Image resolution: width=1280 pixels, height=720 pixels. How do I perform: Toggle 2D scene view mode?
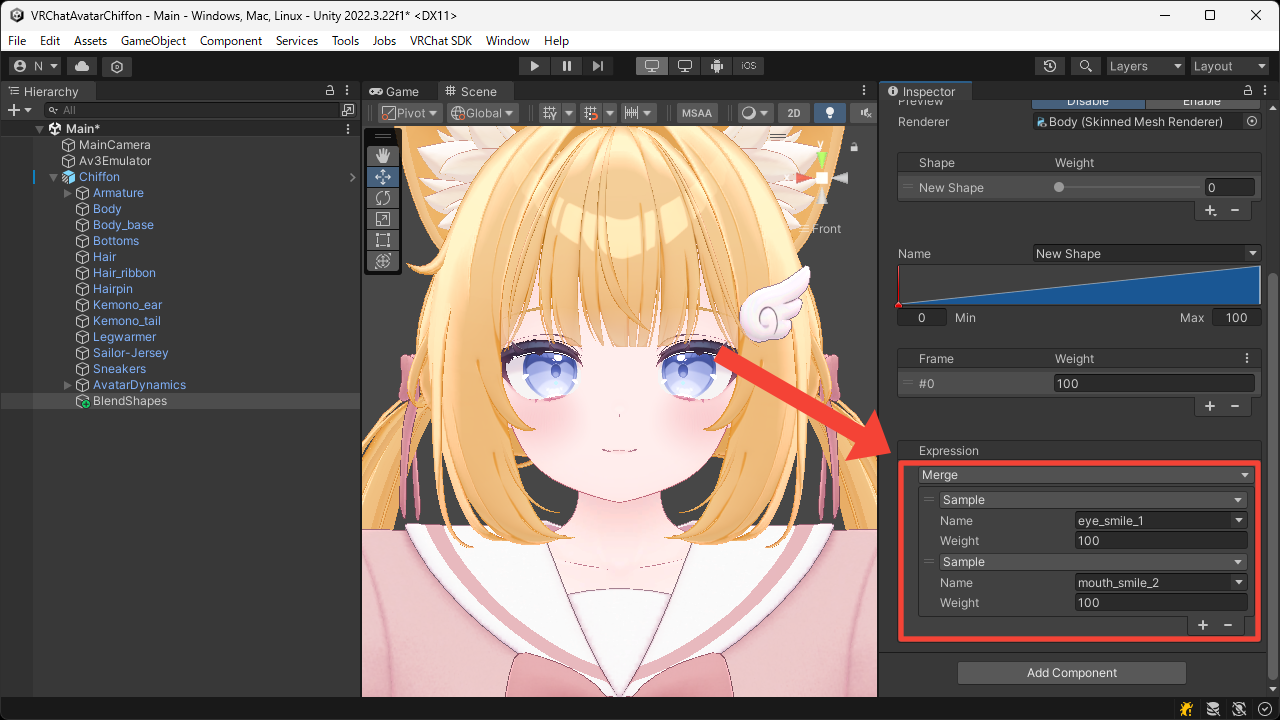(793, 113)
